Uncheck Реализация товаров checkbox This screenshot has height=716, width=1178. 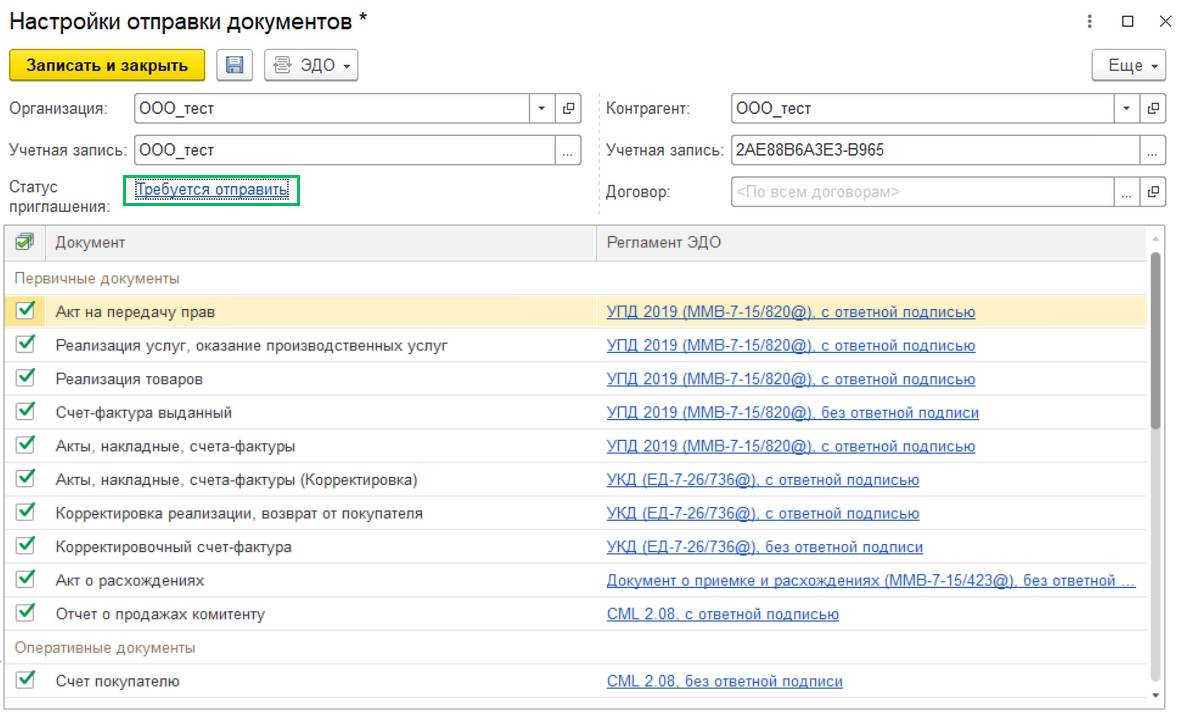[26, 377]
